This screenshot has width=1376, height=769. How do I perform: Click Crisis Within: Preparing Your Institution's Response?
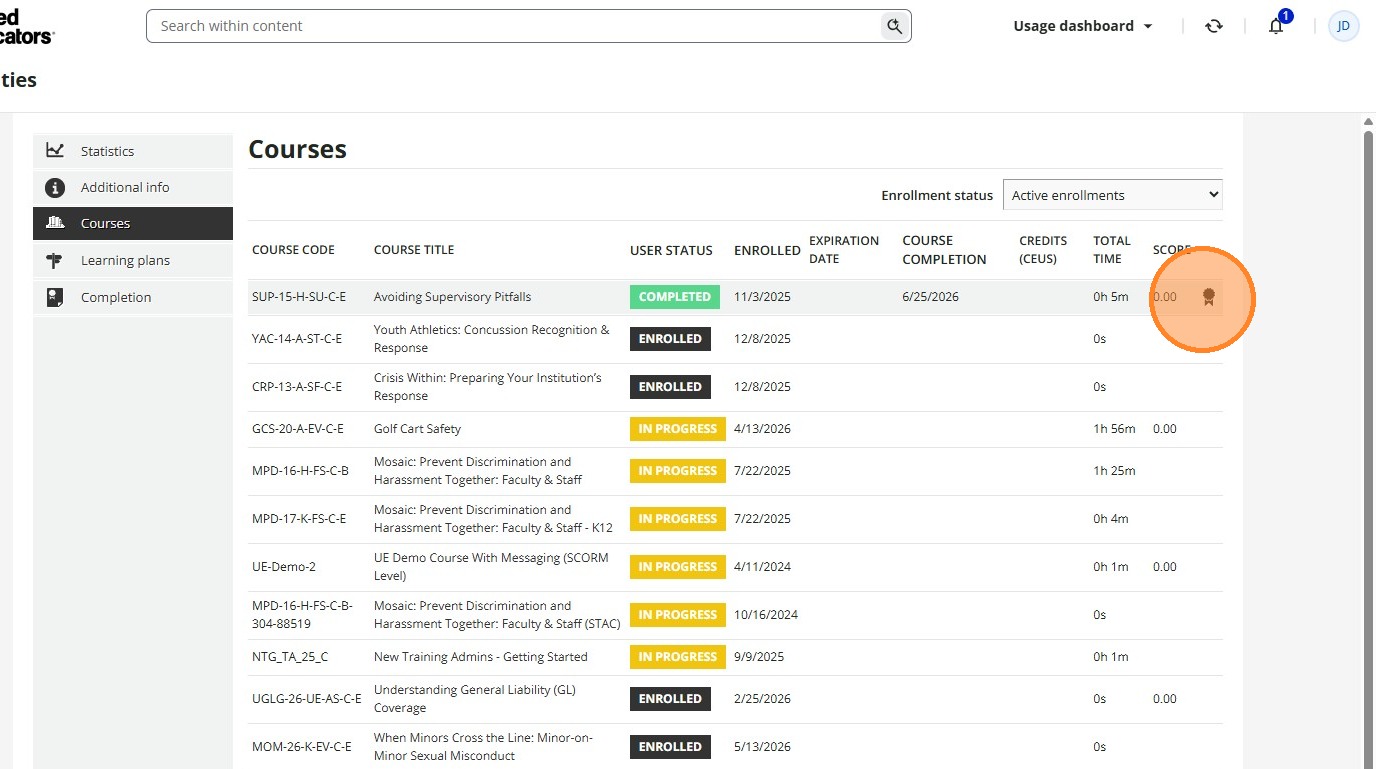point(488,387)
